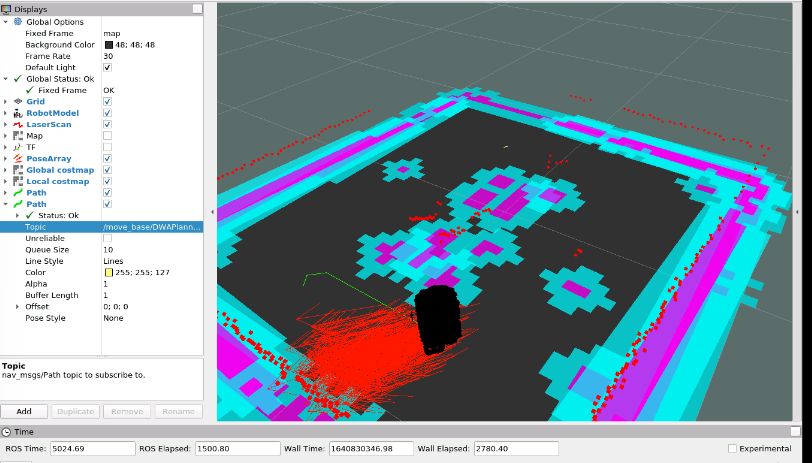
Task: Select the Line Style property row
Action: pyautogui.click(x=102, y=261)
